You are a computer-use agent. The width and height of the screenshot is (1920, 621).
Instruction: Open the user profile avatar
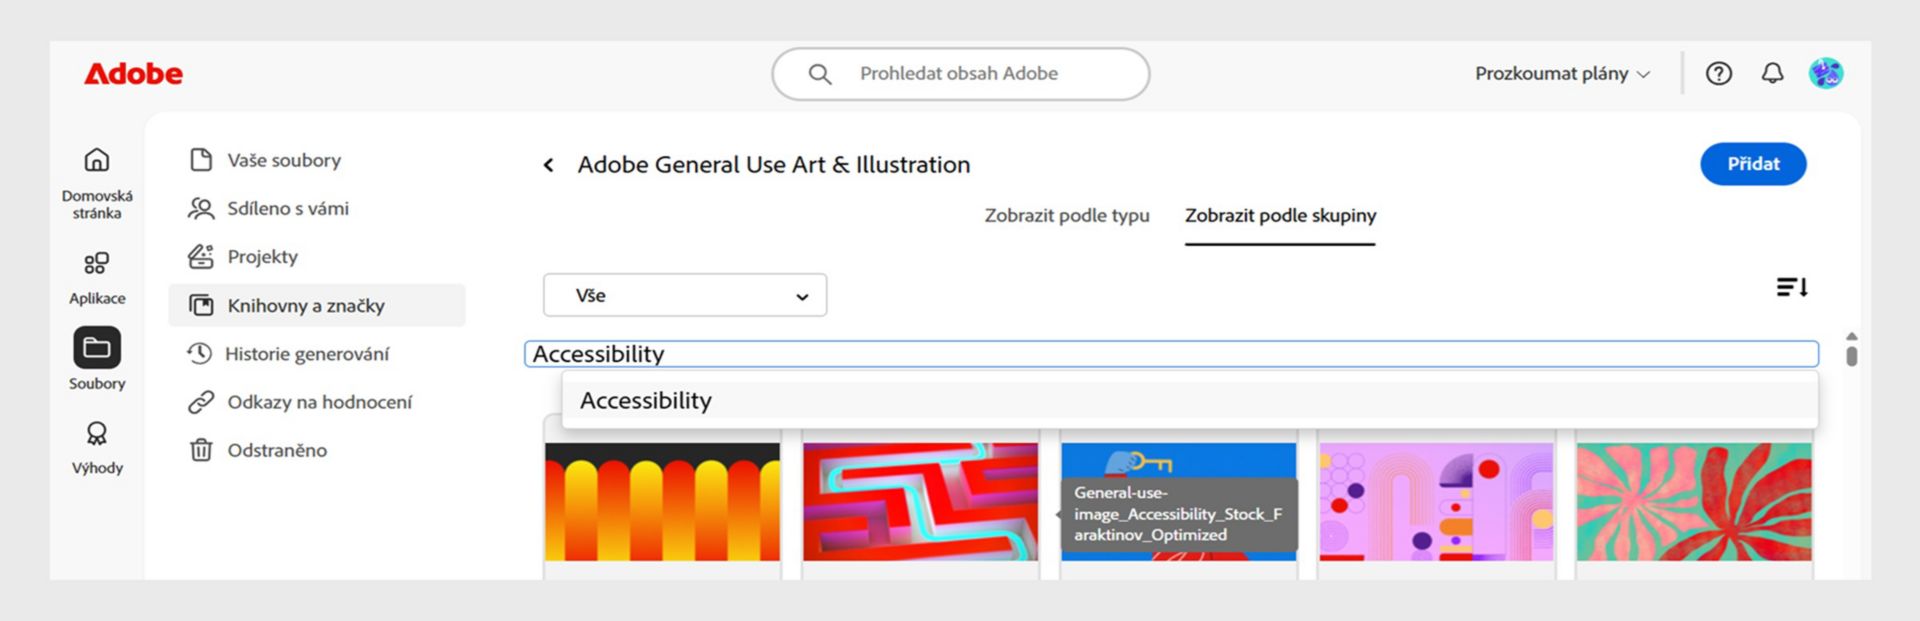(1826, 73)
